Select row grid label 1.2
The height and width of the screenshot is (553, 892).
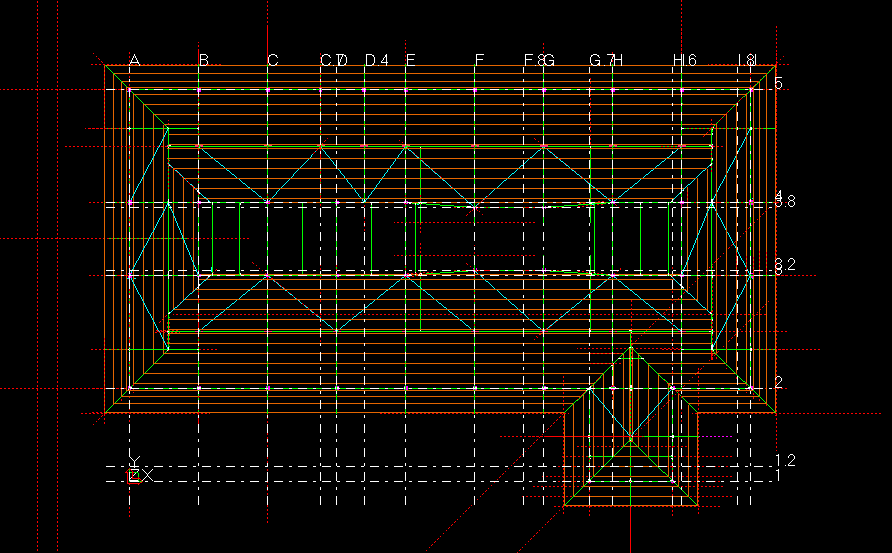785,461
